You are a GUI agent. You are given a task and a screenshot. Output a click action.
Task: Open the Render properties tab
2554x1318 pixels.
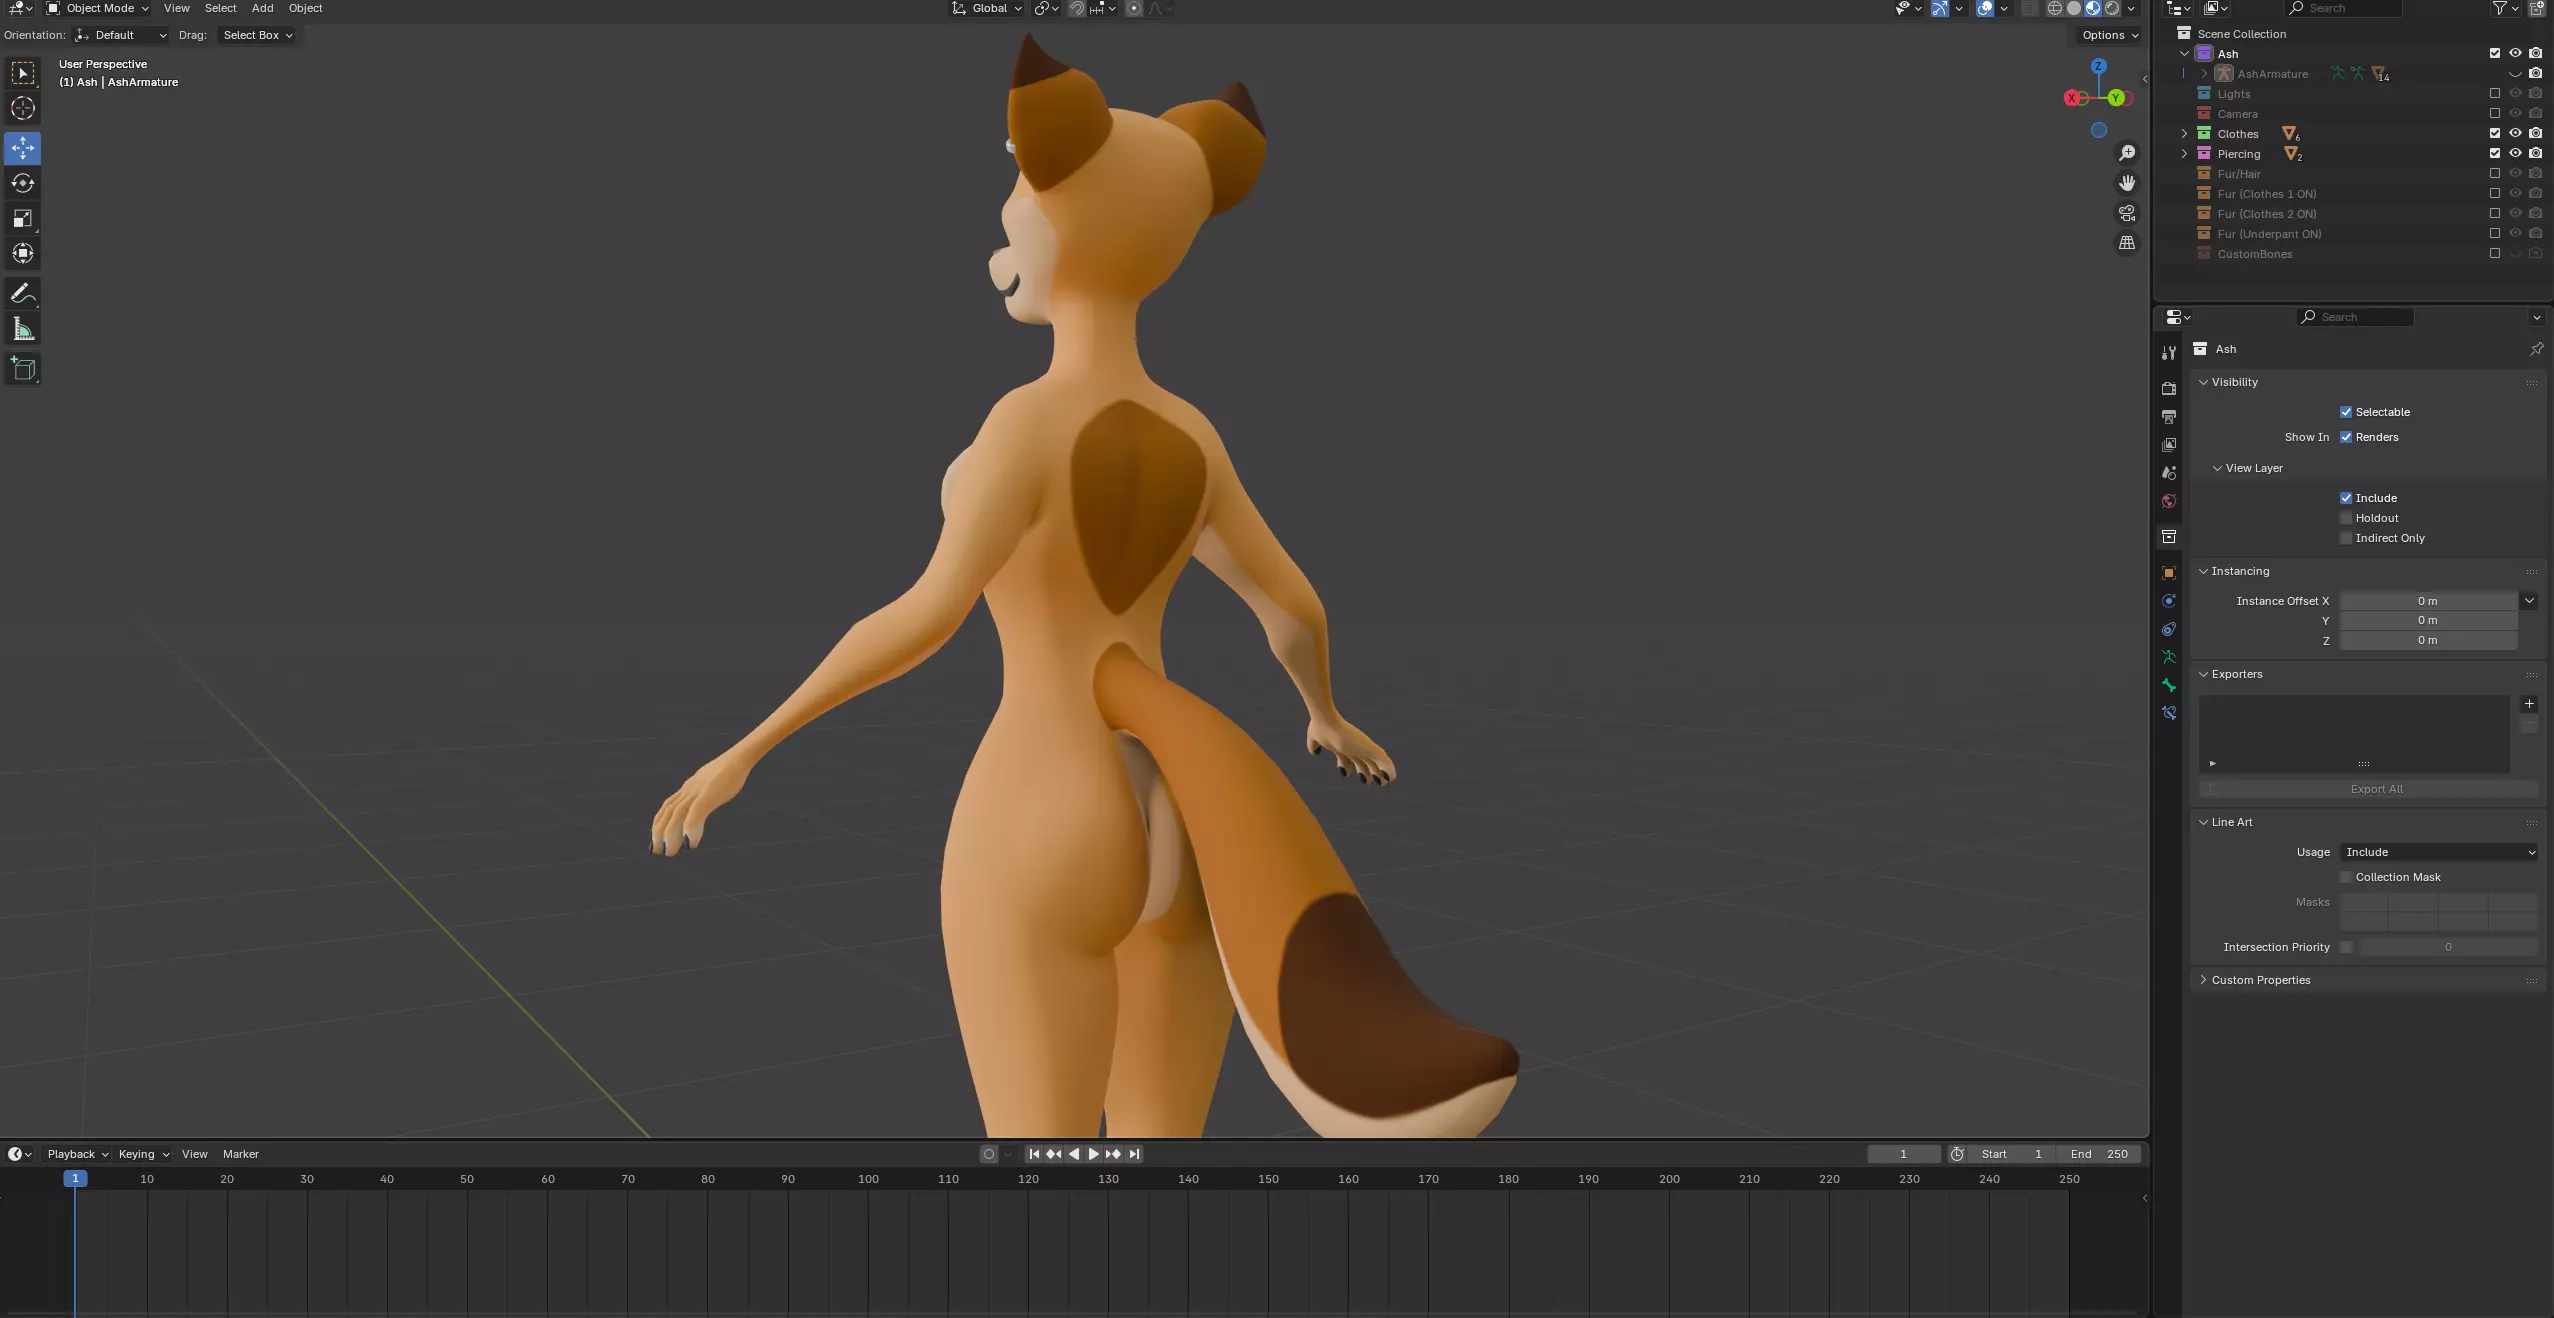point(2169,388)
